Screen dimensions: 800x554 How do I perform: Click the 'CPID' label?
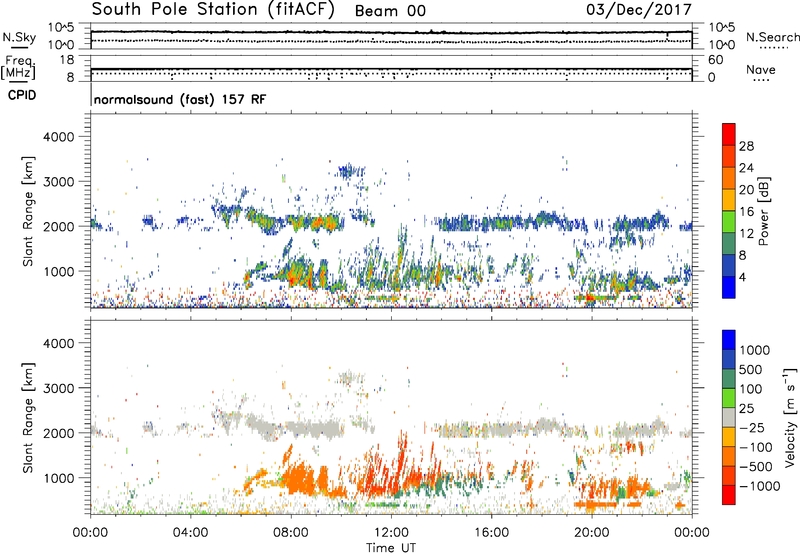click(22, 95)
